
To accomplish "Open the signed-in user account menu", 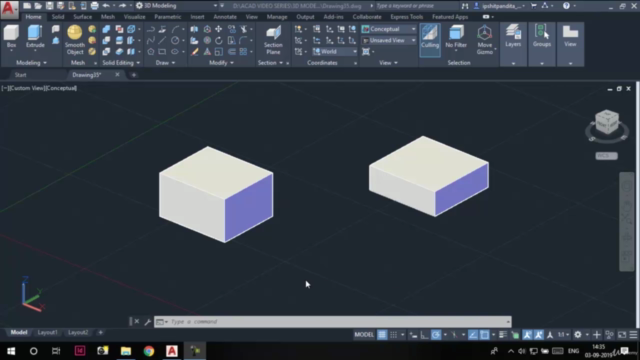I will pyautogui.click(x=500, y=6).
